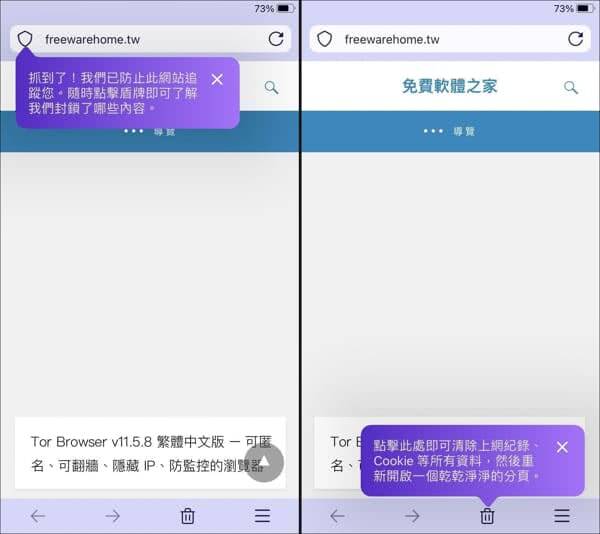Go back using left screenshot's back arrow

pos(38,516)
